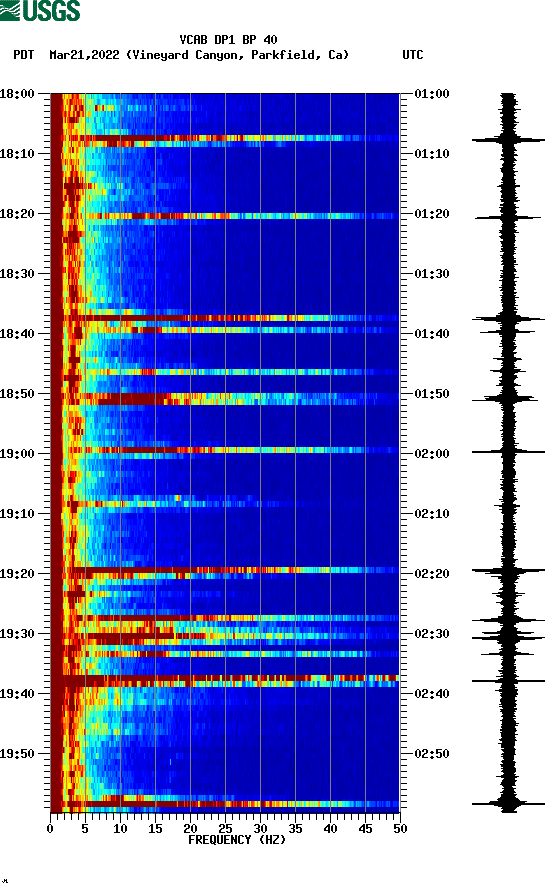Click the '0' frequency axis label
The image size is (552, 892).
(x=50, y=829)
